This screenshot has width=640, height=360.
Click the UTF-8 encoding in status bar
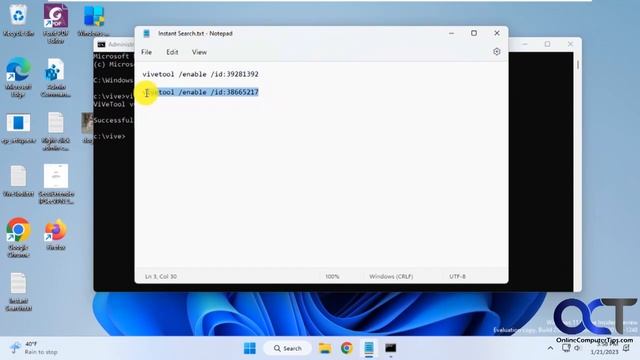click(x=457, y=276)
